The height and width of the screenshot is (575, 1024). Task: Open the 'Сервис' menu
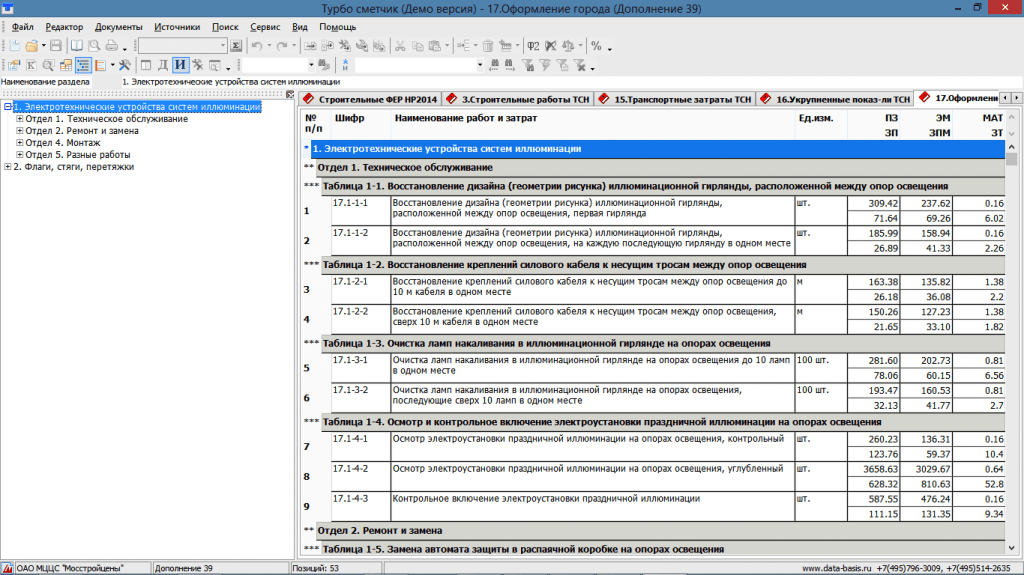[265, 26]
